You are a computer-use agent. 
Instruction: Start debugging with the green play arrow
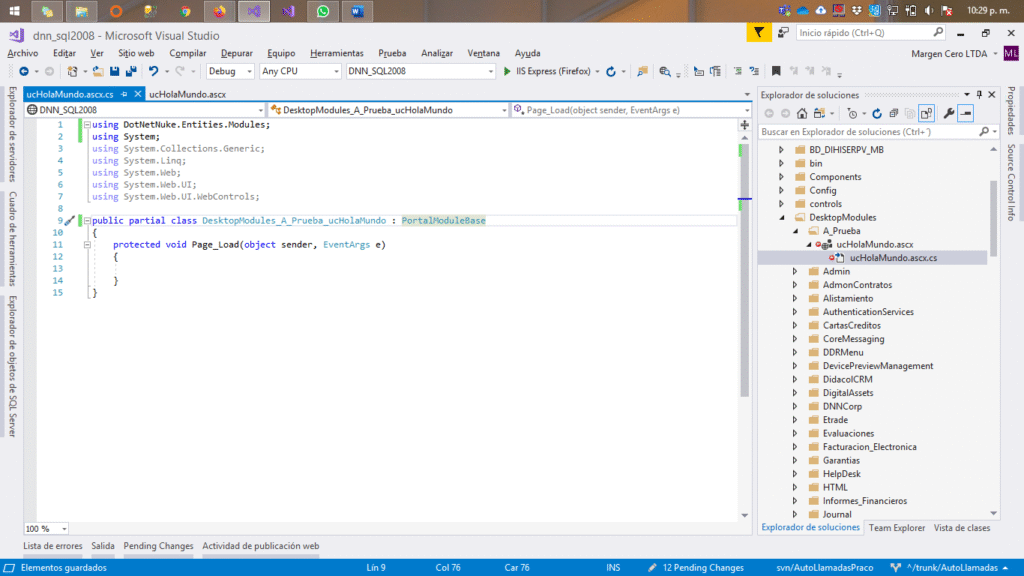(507, 71)
